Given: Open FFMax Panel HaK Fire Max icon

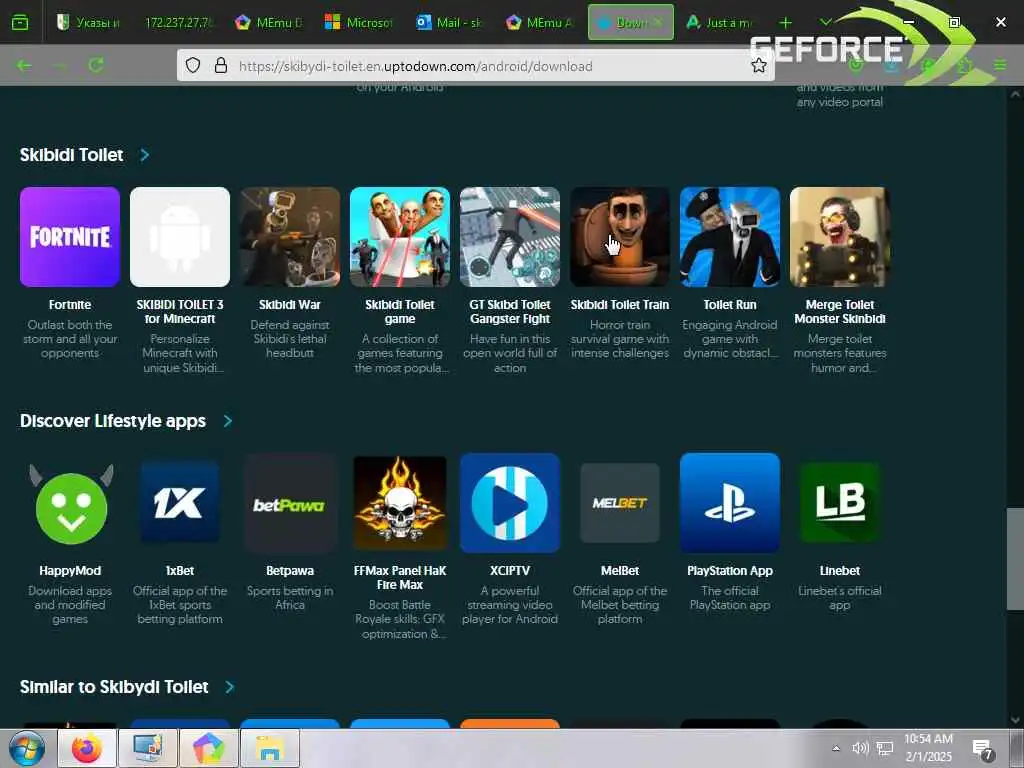Looking at the screenshot, I should (x=400, y=503).
